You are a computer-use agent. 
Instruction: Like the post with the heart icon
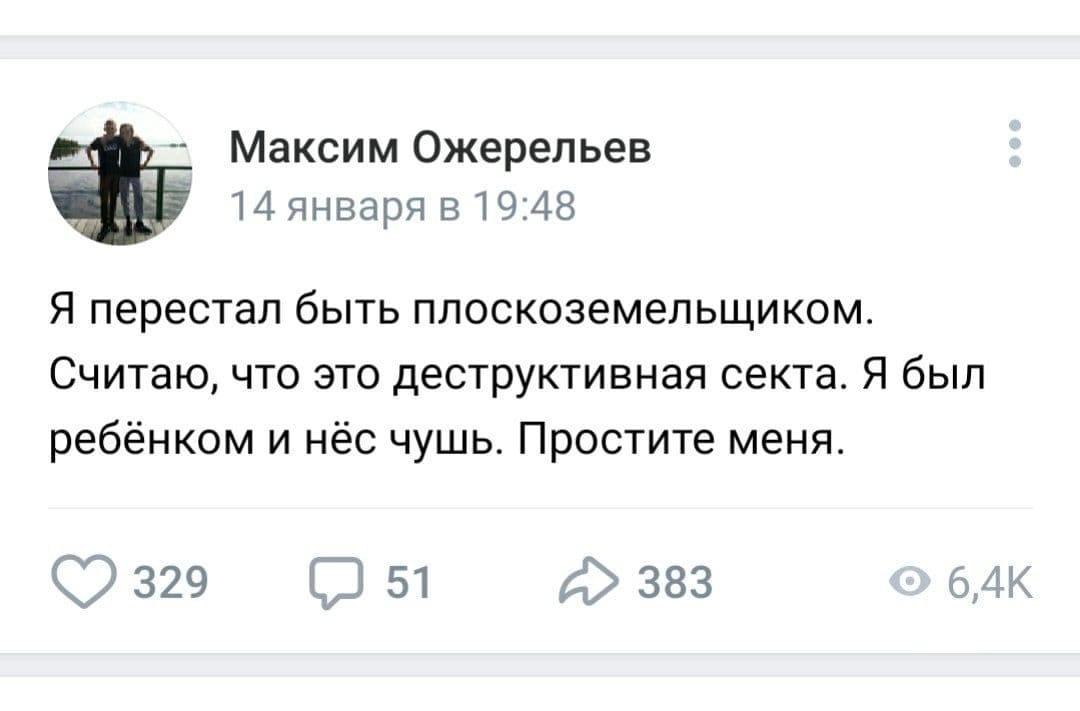(x=86, y=580)
